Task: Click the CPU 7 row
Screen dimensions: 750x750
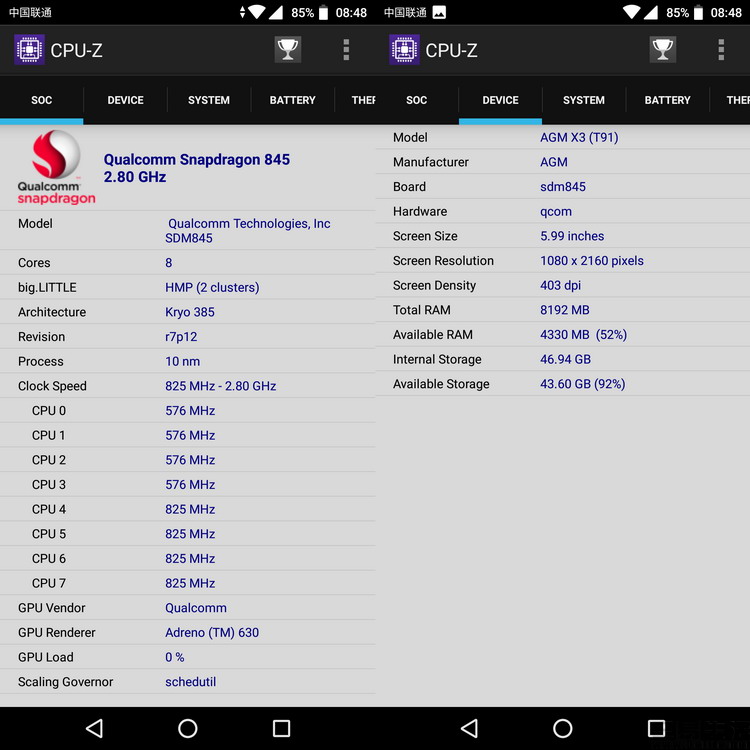Action: point(188,583)
